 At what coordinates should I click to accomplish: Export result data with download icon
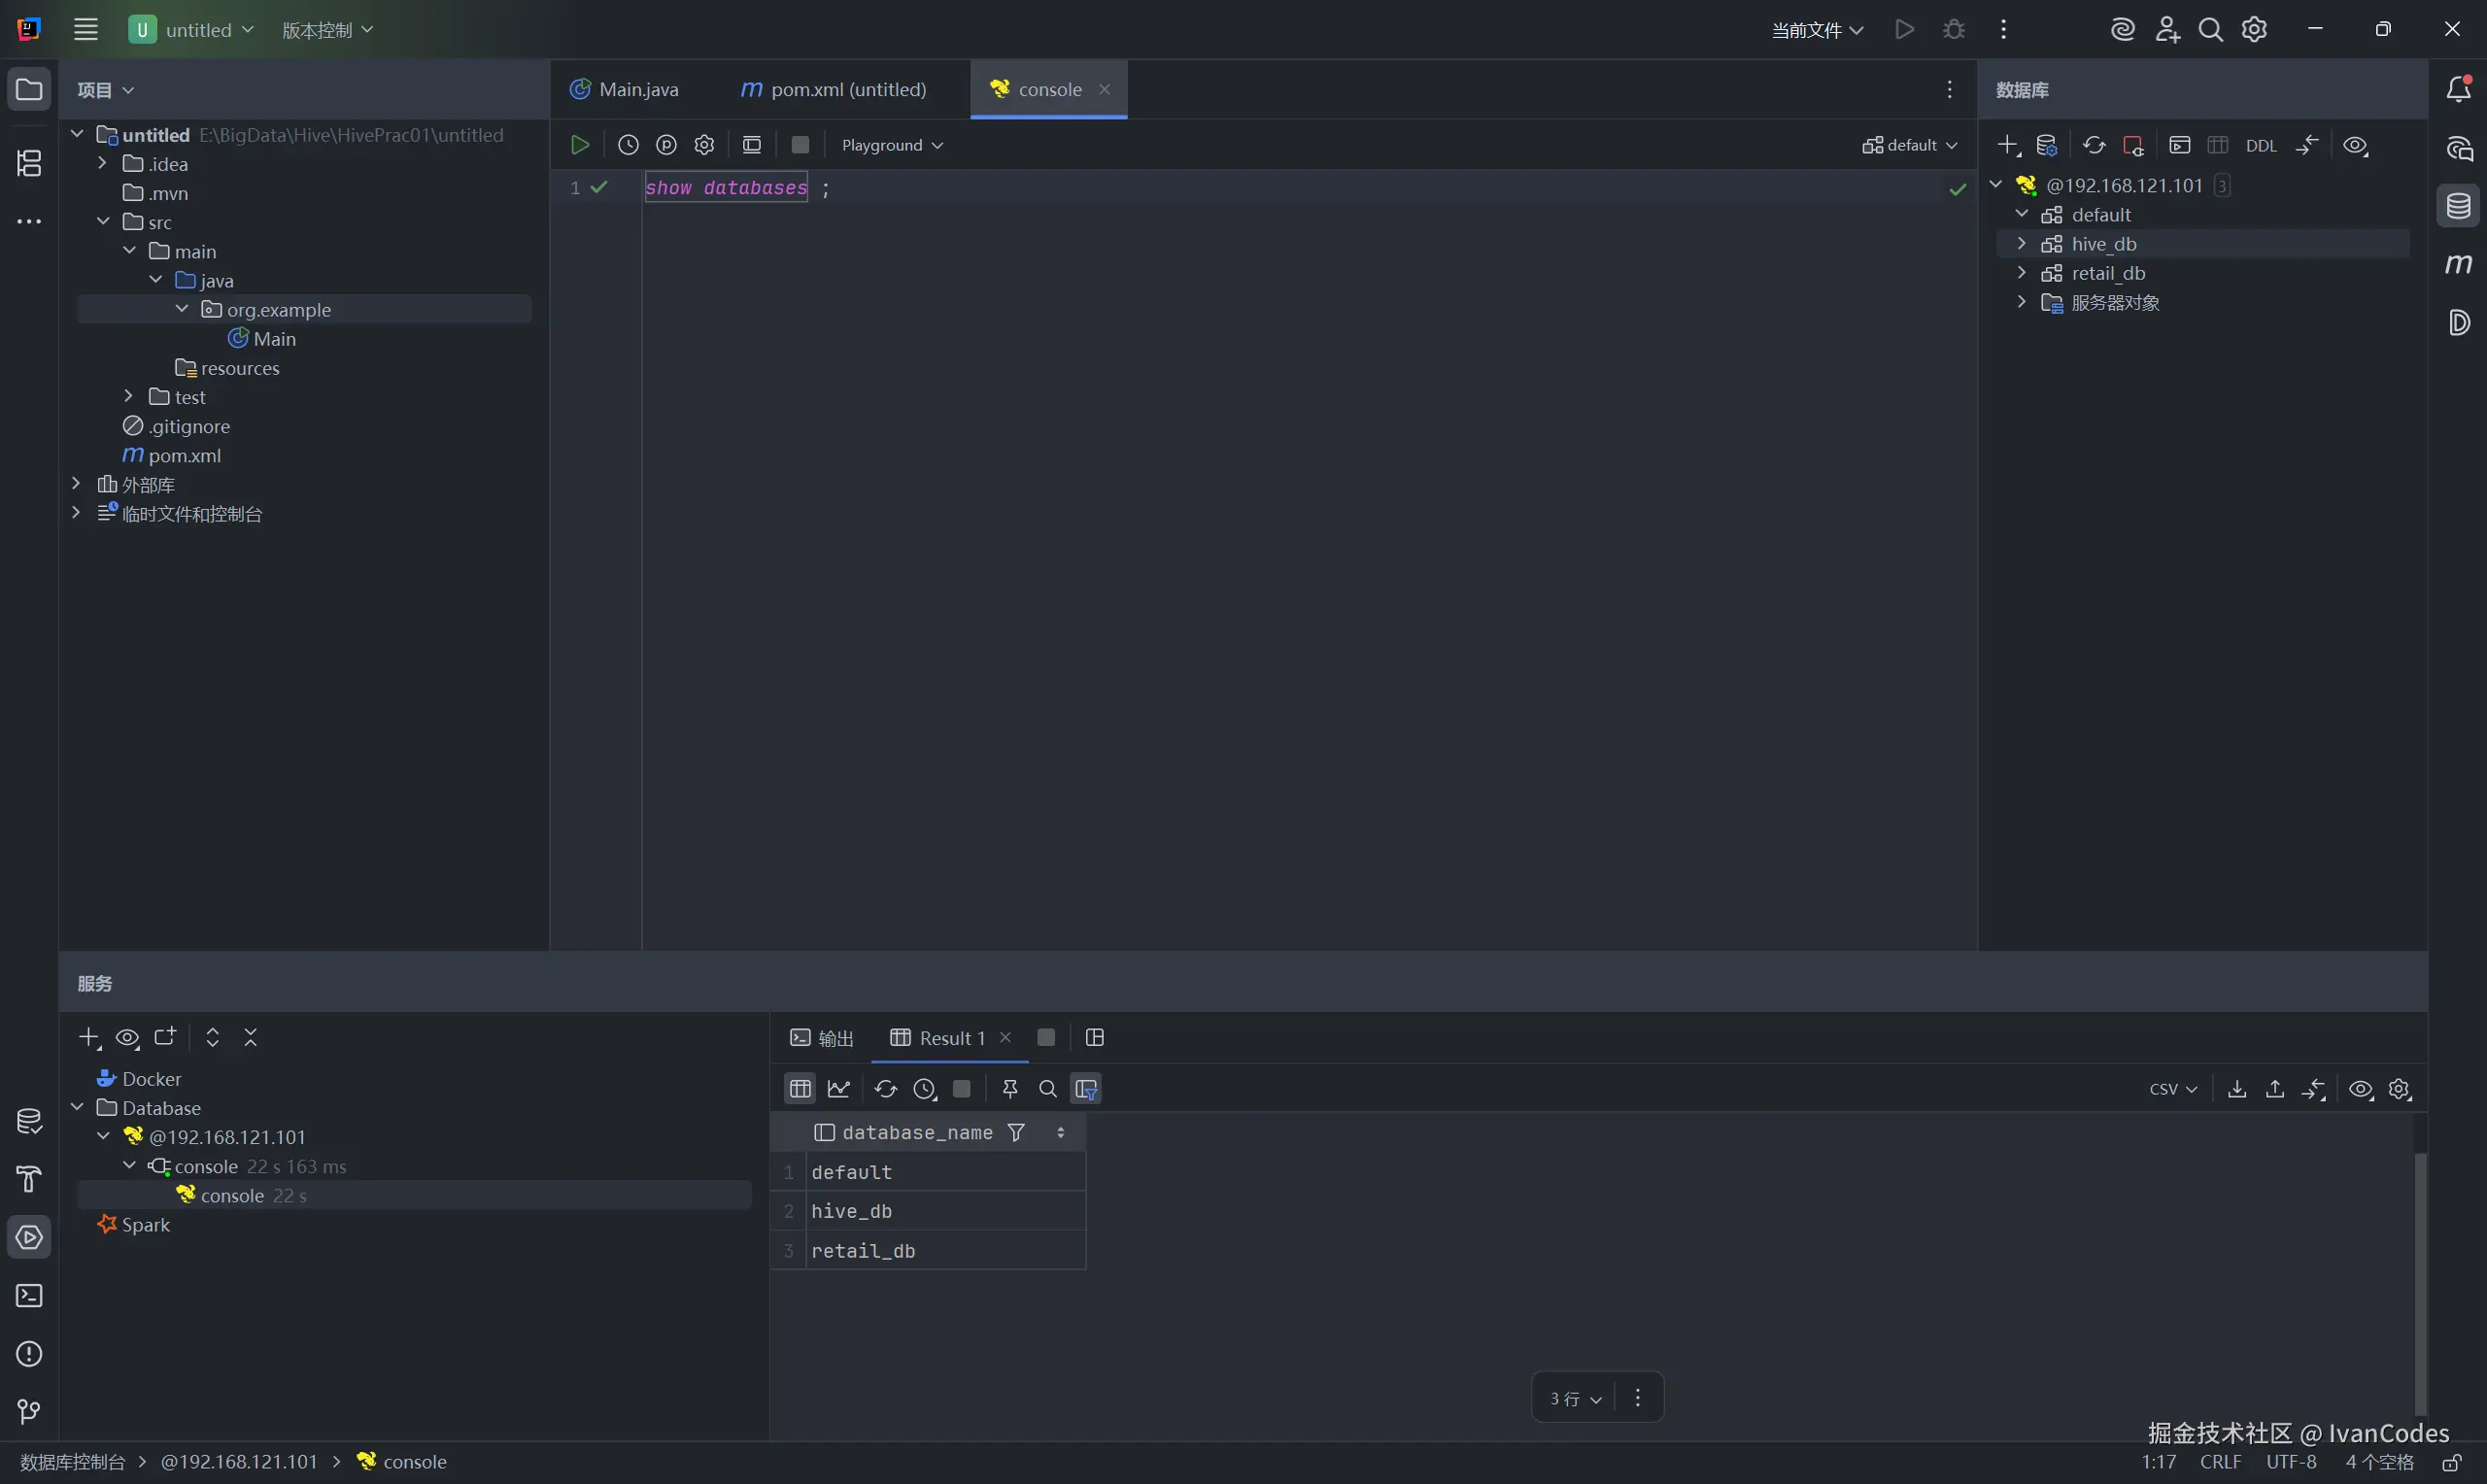click(2237, 1089)
